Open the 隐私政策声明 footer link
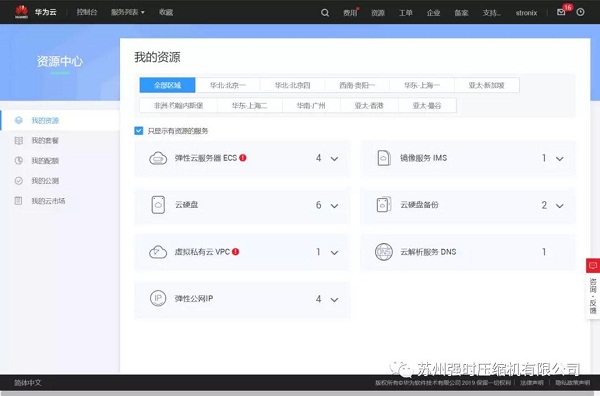600x396 pixels. [572, 382]
